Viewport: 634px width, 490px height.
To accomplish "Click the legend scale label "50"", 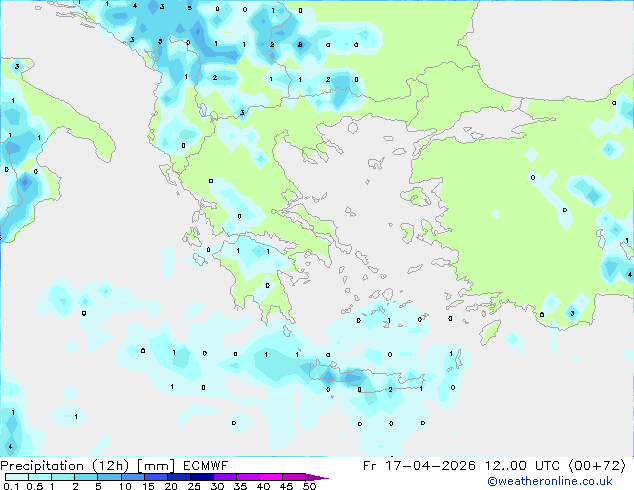I will pos(309,486).
